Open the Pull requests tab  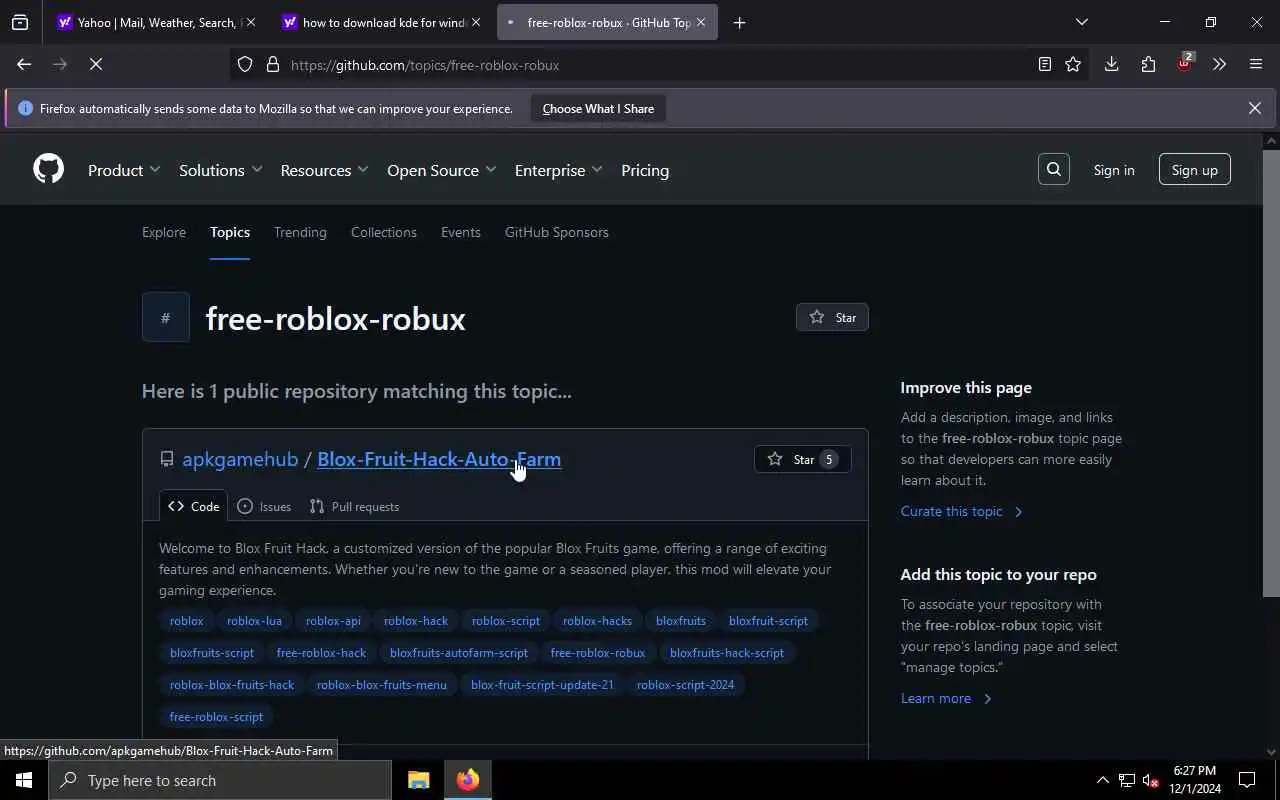point(354,506)
